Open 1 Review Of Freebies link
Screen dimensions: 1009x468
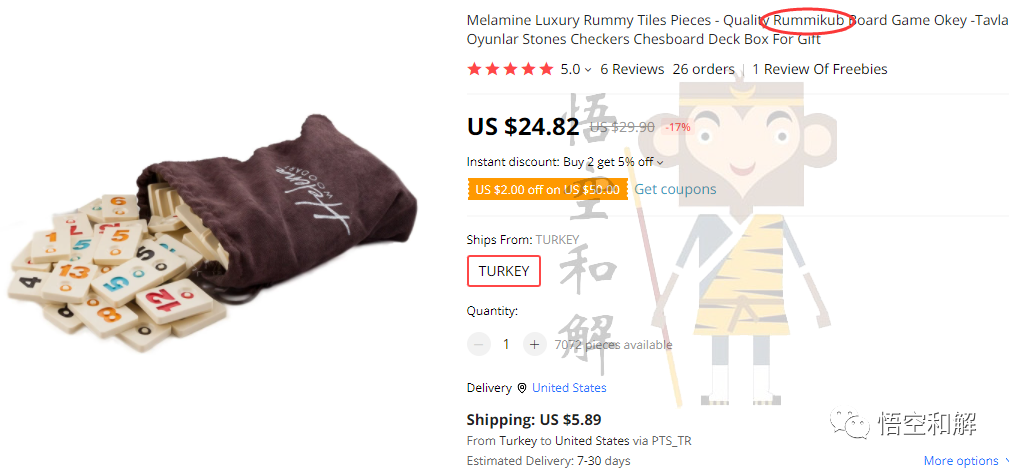pos(819,69)
